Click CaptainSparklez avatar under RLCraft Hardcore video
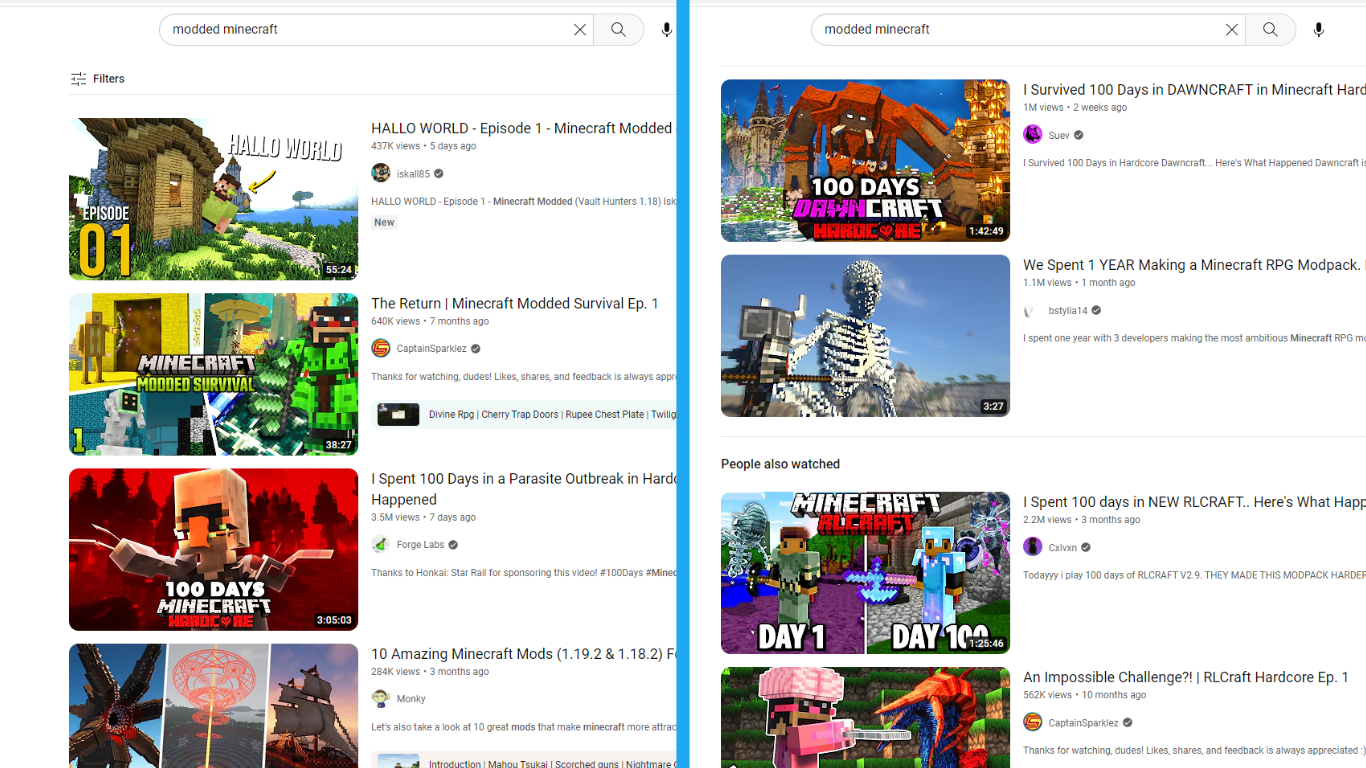1366x768 pixels. (1032, 722)
